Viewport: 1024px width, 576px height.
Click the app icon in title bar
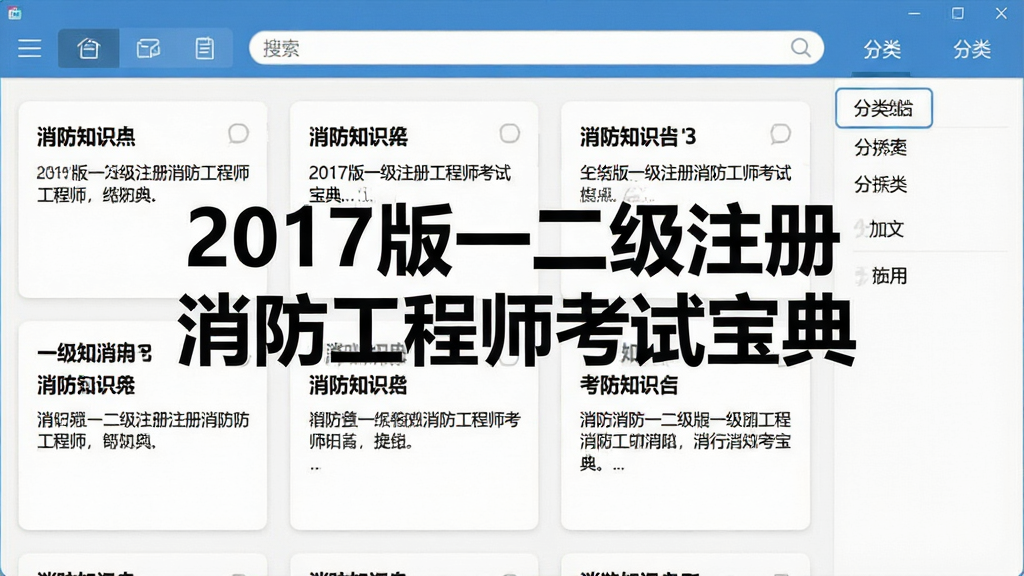click(x=14, y=12)
